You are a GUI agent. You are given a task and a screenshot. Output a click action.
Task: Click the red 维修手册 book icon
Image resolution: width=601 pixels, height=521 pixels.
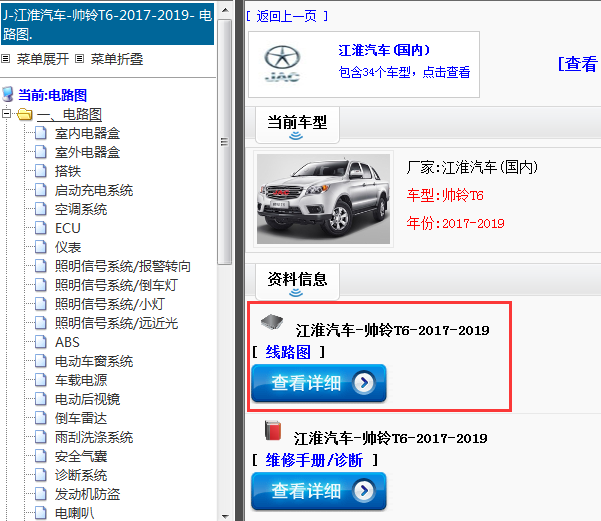tap(273, 430)
